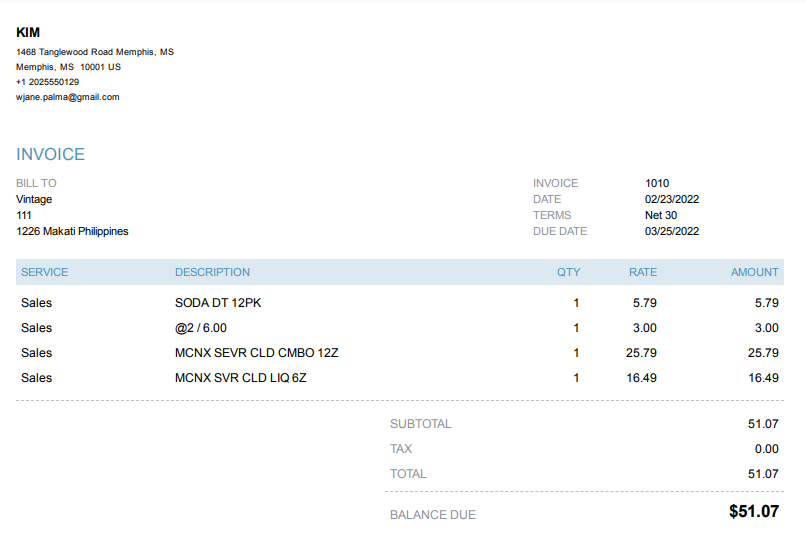The image size is (806, 542).
Task: Click the bold $51.07 balance due amount
Action: 753,512
